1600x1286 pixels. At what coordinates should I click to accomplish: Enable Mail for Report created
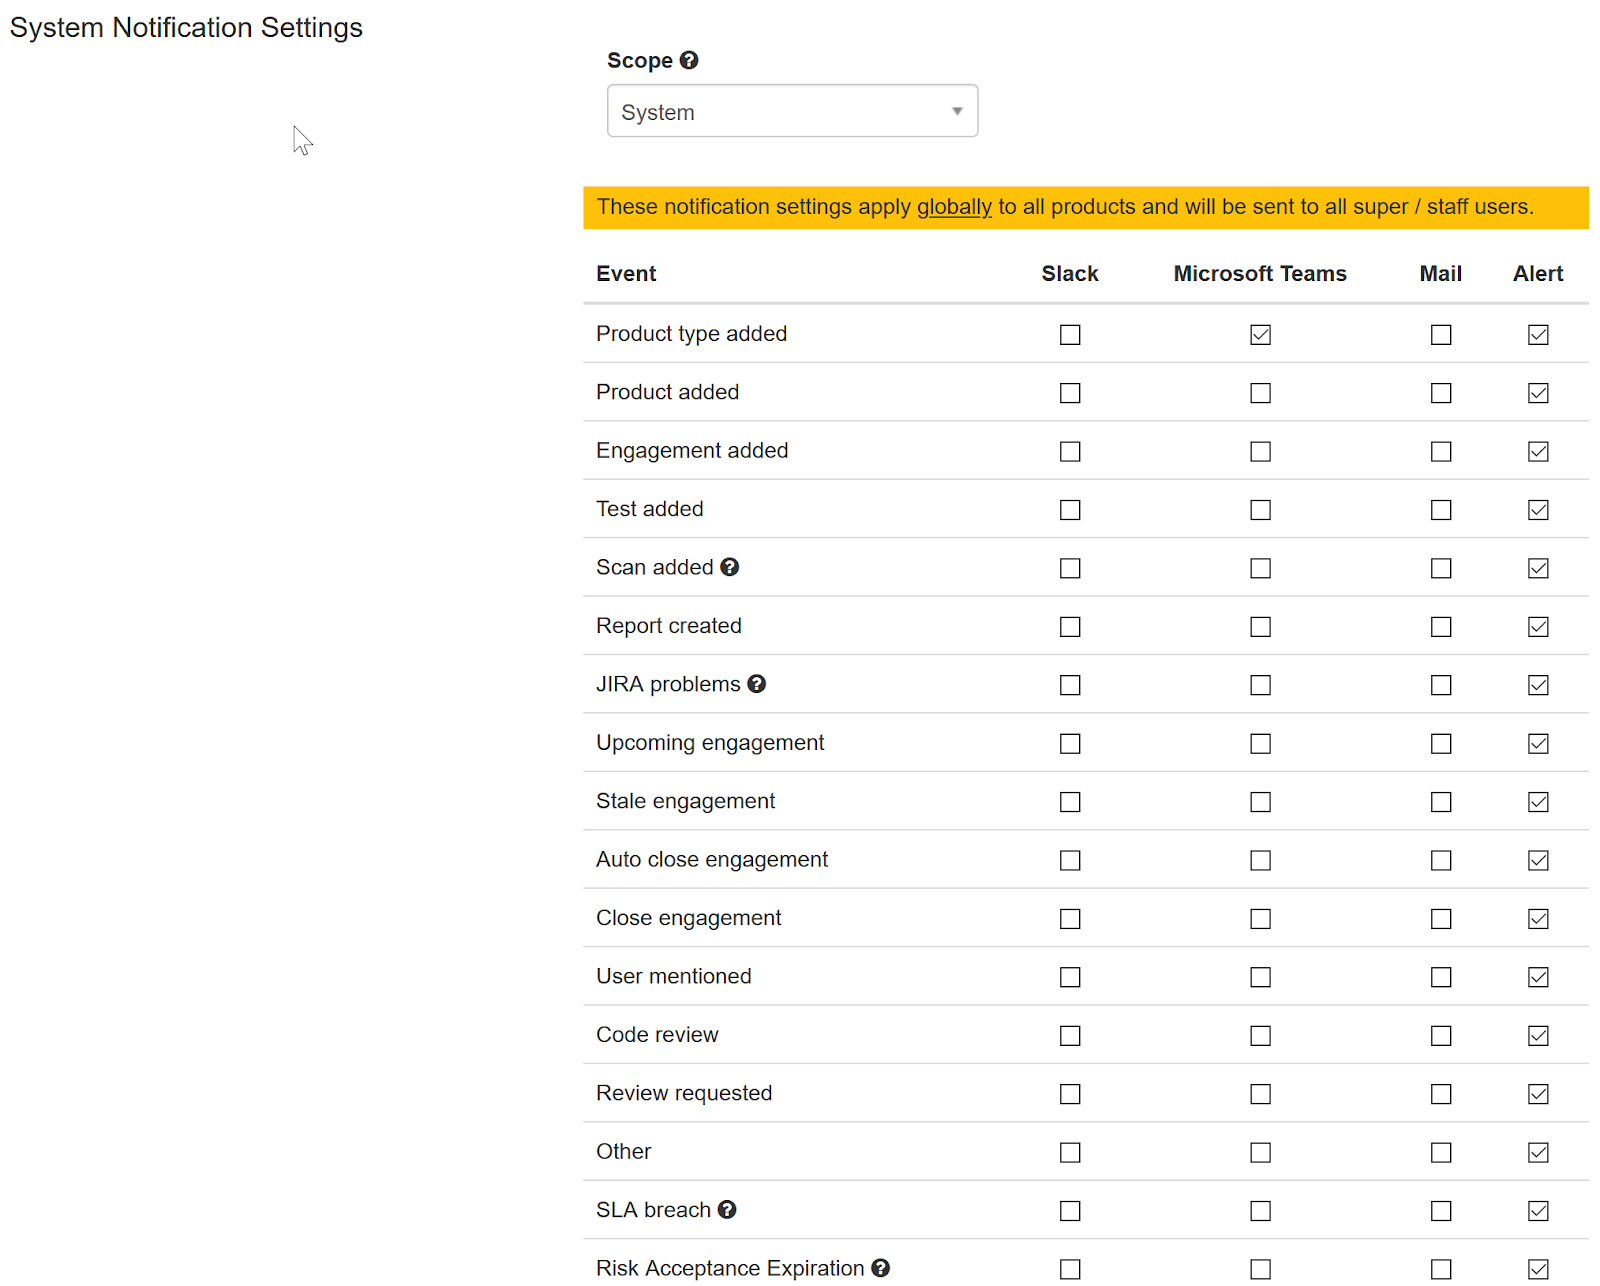point(1441,627)
